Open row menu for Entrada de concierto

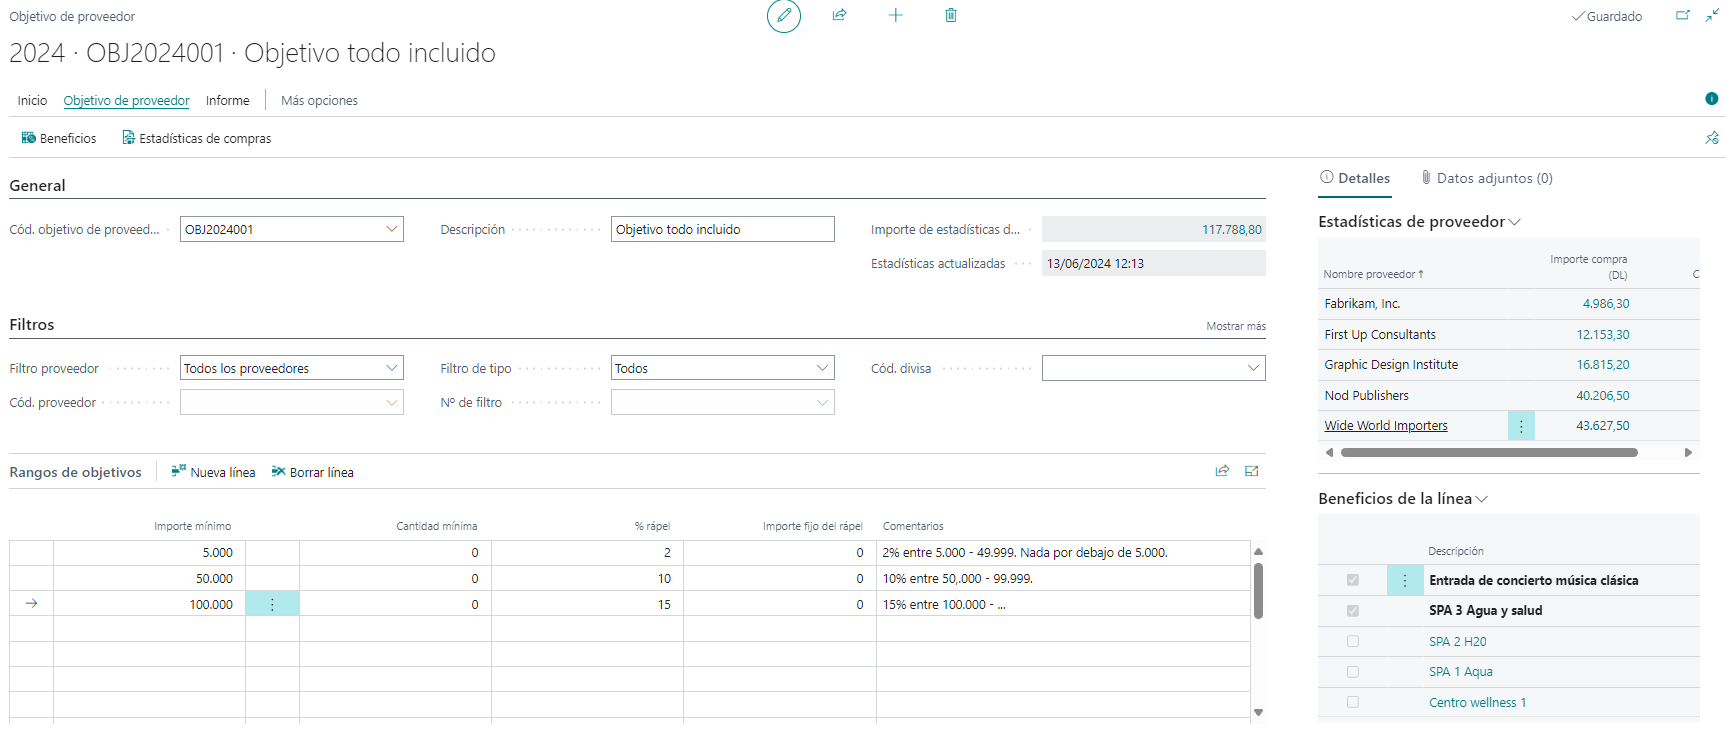(1405, 581)
